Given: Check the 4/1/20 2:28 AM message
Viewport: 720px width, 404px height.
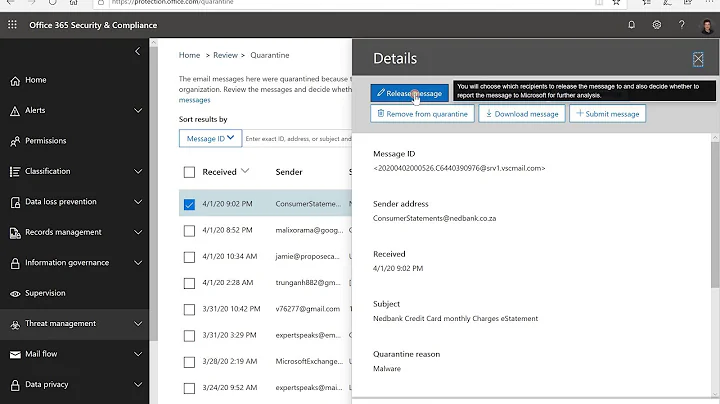Looking at the screenshot, I should (x=189, y=283).
